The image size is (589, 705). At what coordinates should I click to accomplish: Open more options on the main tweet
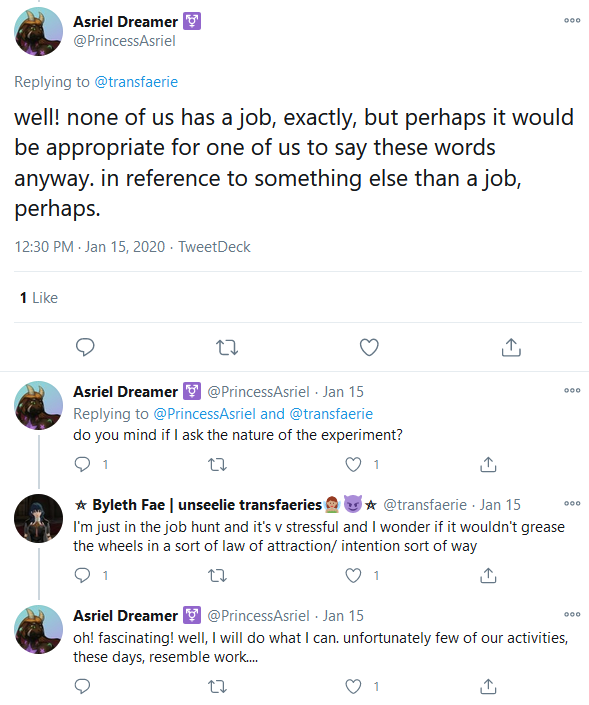point(572,20)
